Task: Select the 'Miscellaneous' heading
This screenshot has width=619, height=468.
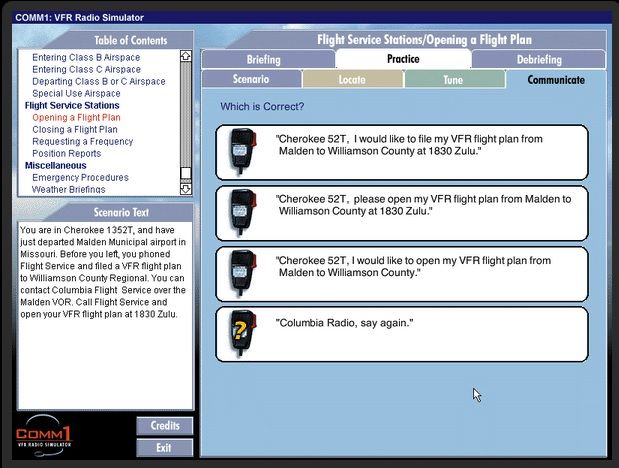Action: tap(56, 165)
